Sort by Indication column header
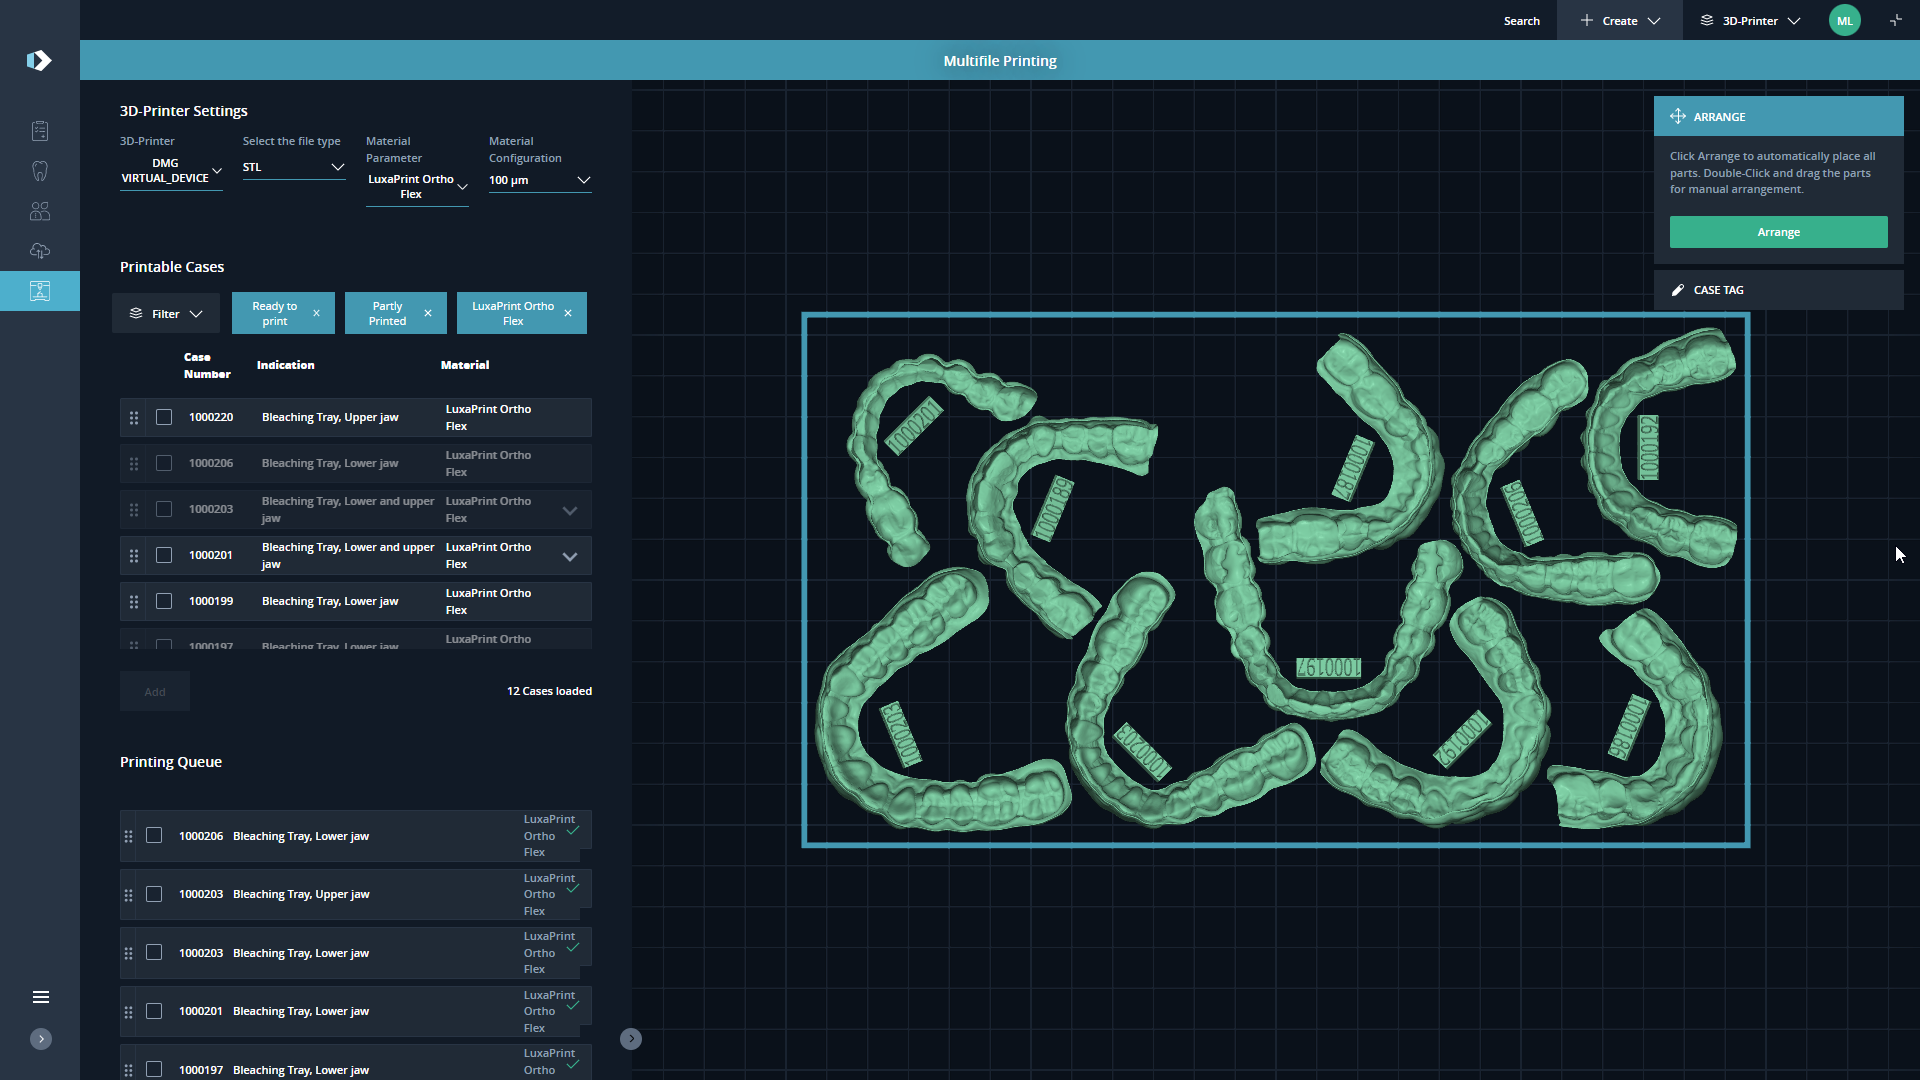This screenshot has height=1080, width=1920. pos(286,365)
